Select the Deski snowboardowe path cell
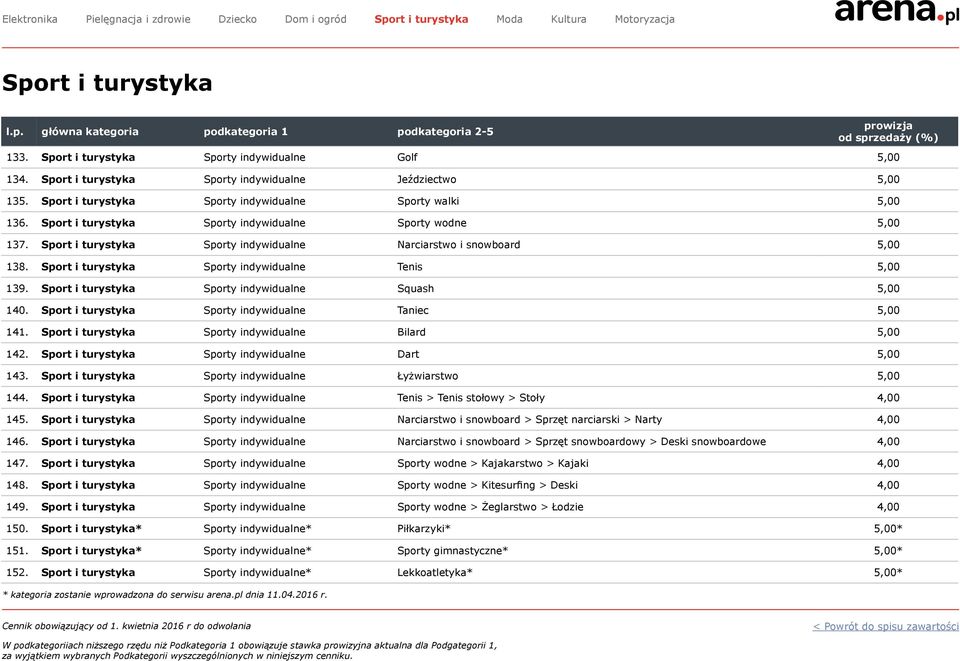Screen dimensions: 960x661 [x=582, y=442]
